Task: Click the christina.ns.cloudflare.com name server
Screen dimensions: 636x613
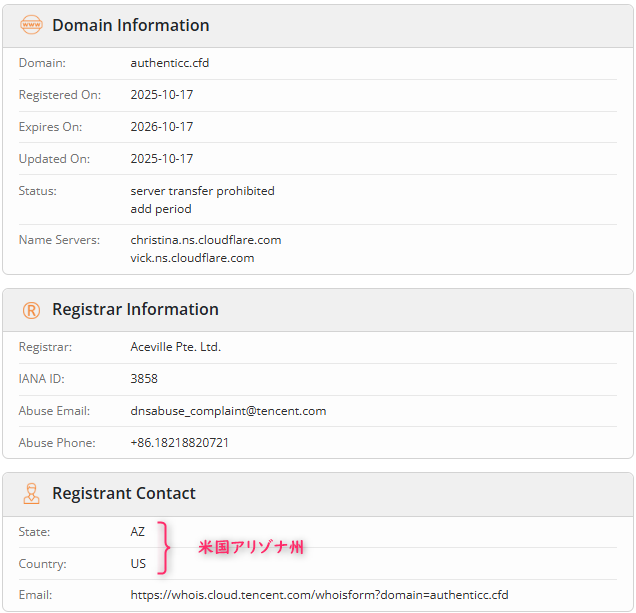Action: point(206,240)
